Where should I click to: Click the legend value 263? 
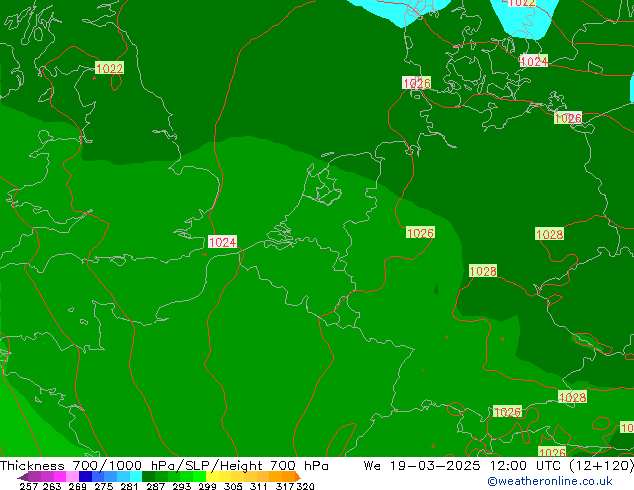52,486
